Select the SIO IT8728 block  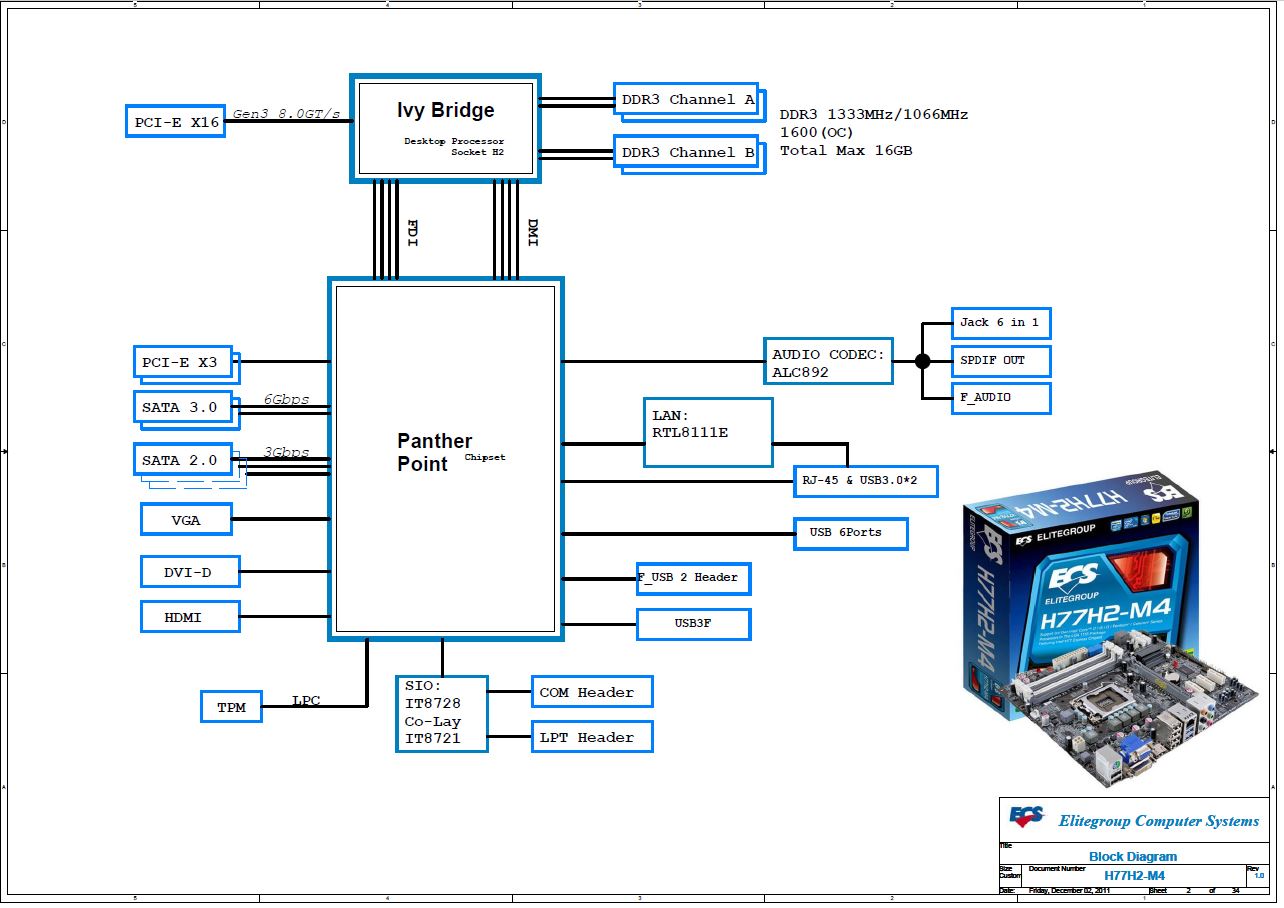(x=441, y=714)
